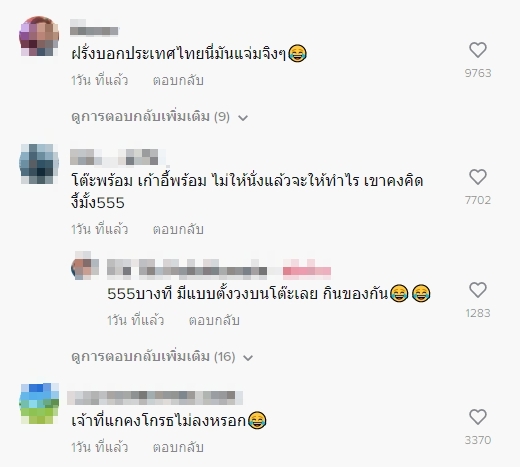Reply to the ฝรั่งบอกประเทศไทย comment

[x=178, y=81]
